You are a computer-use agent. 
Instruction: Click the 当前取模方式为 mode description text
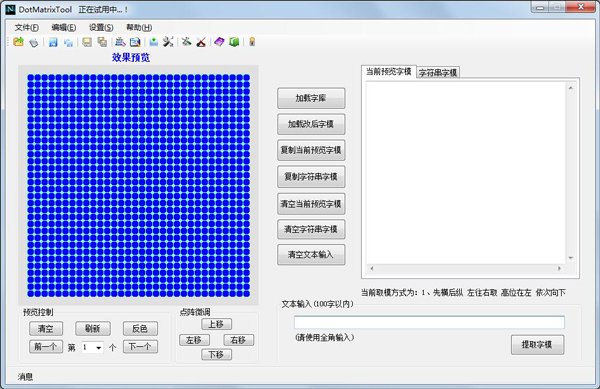(463, 293)
